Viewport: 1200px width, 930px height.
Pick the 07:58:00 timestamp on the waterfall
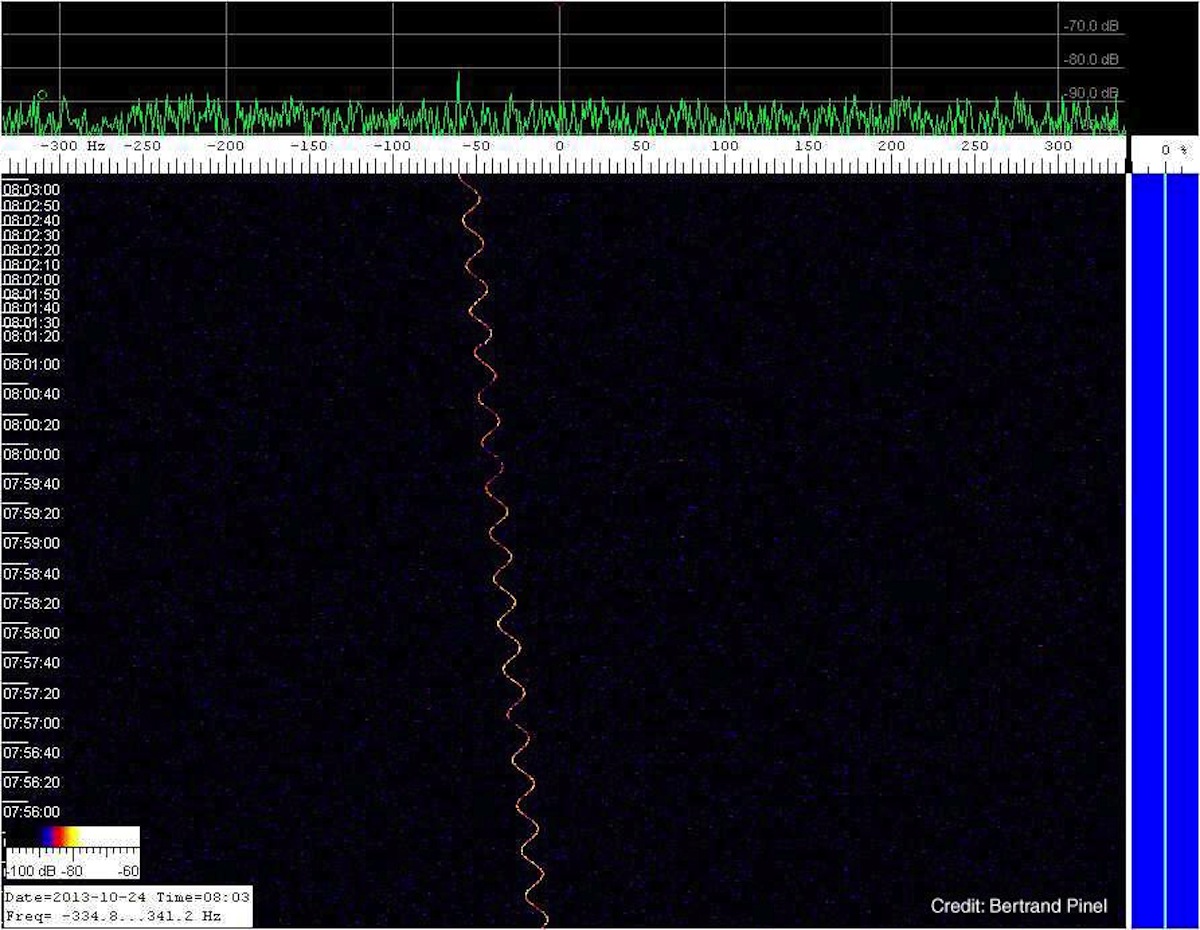[x=31, y=633]
